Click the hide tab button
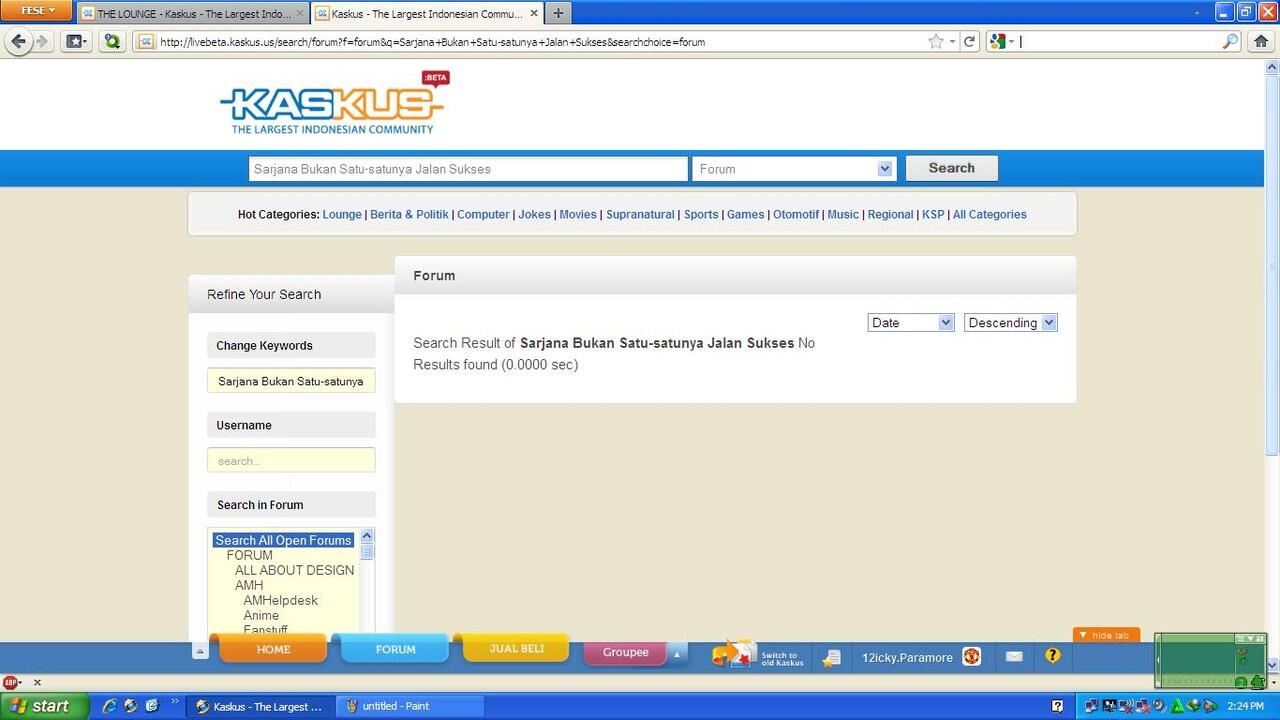 [1106, 635]
